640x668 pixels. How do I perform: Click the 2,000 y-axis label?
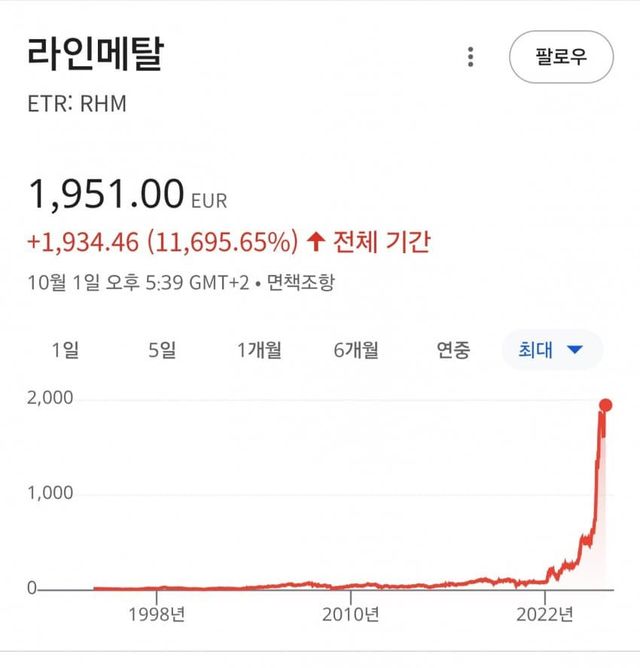click(49, 398)
